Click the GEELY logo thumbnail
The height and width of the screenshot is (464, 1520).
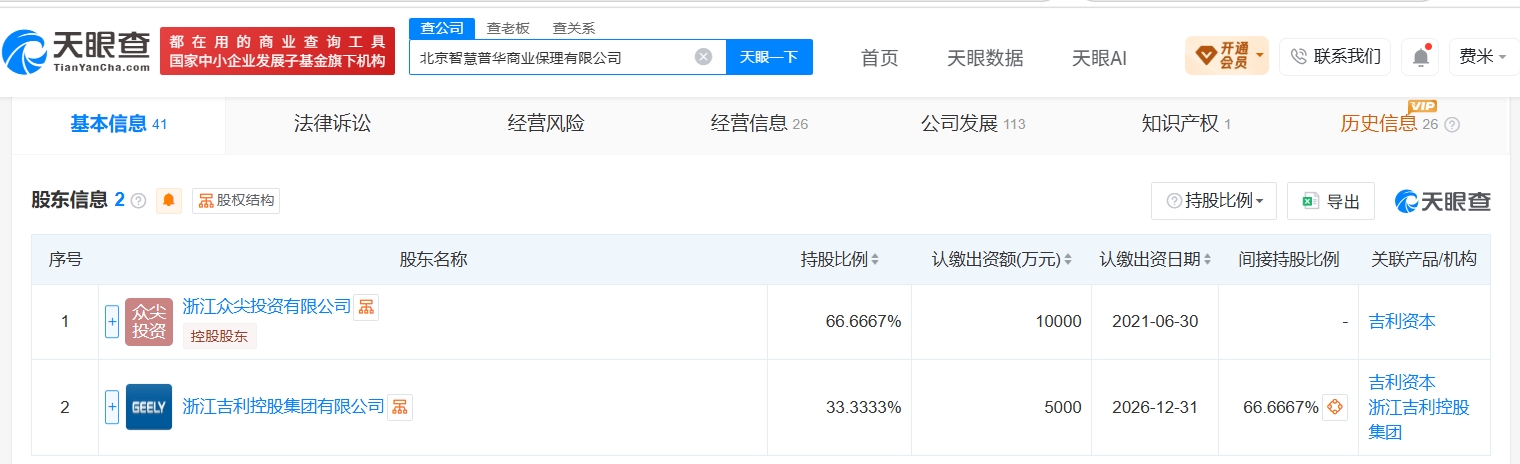tap(149, 407)
